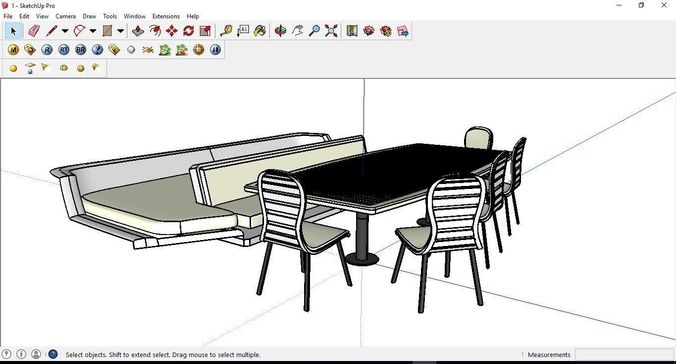Activate the Orbit tool
The image size is (676, 364).
pos(280,31)
